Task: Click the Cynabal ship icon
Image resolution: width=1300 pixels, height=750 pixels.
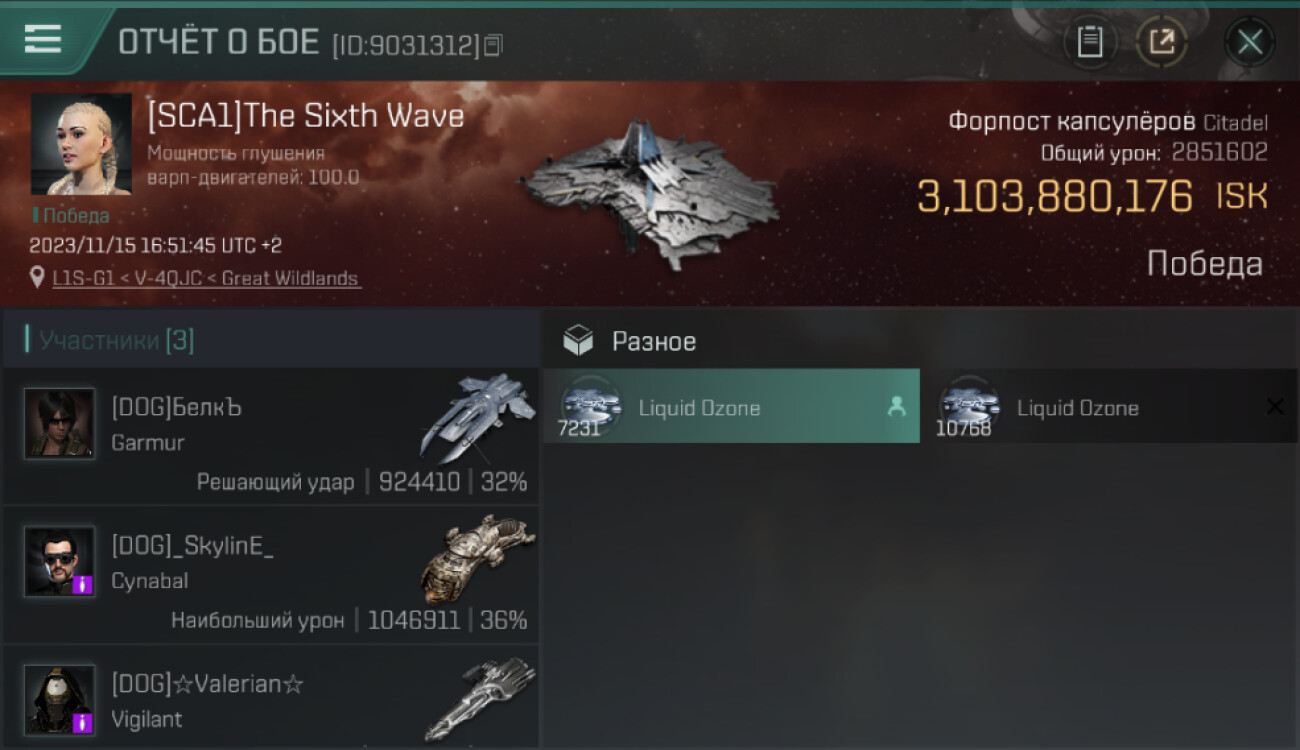Action: [x=478, y=558]
